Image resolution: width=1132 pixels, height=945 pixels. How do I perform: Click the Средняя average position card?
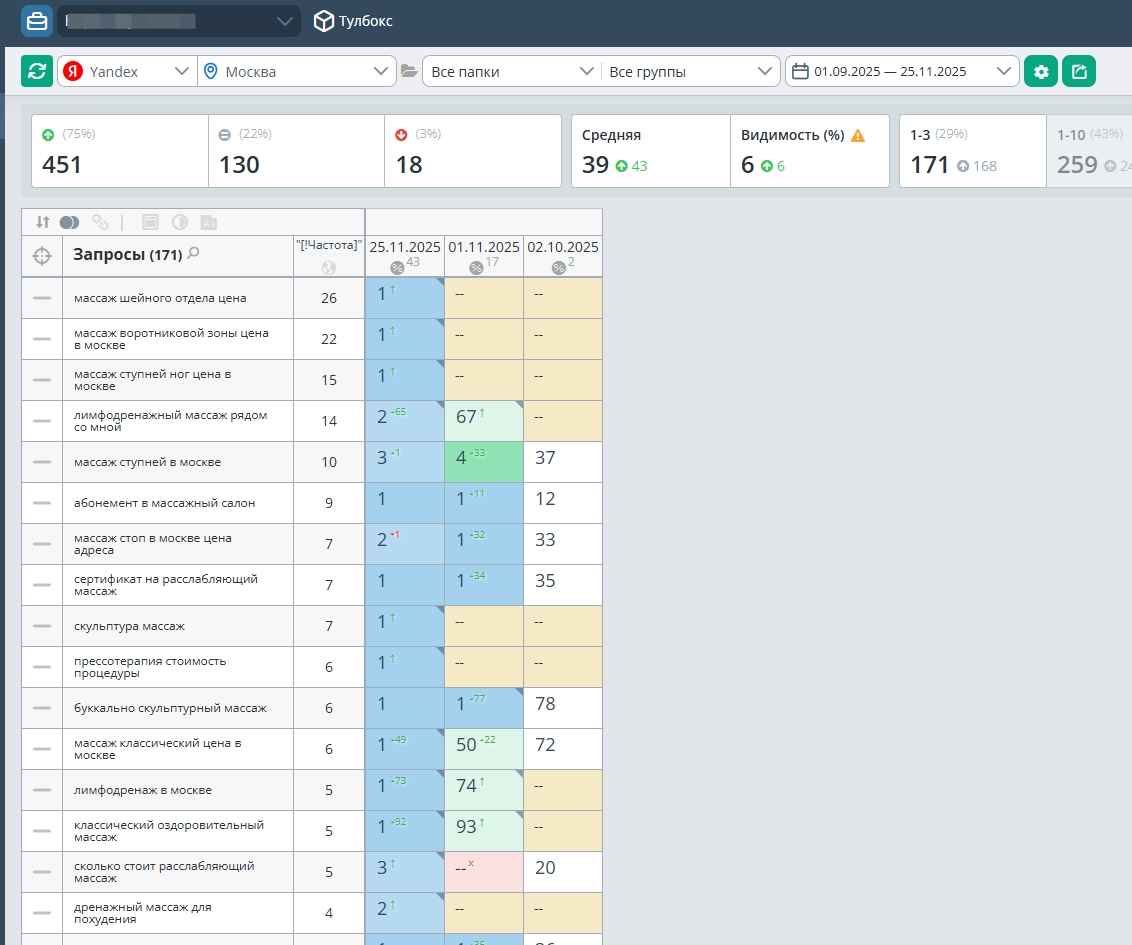[650, 151]
